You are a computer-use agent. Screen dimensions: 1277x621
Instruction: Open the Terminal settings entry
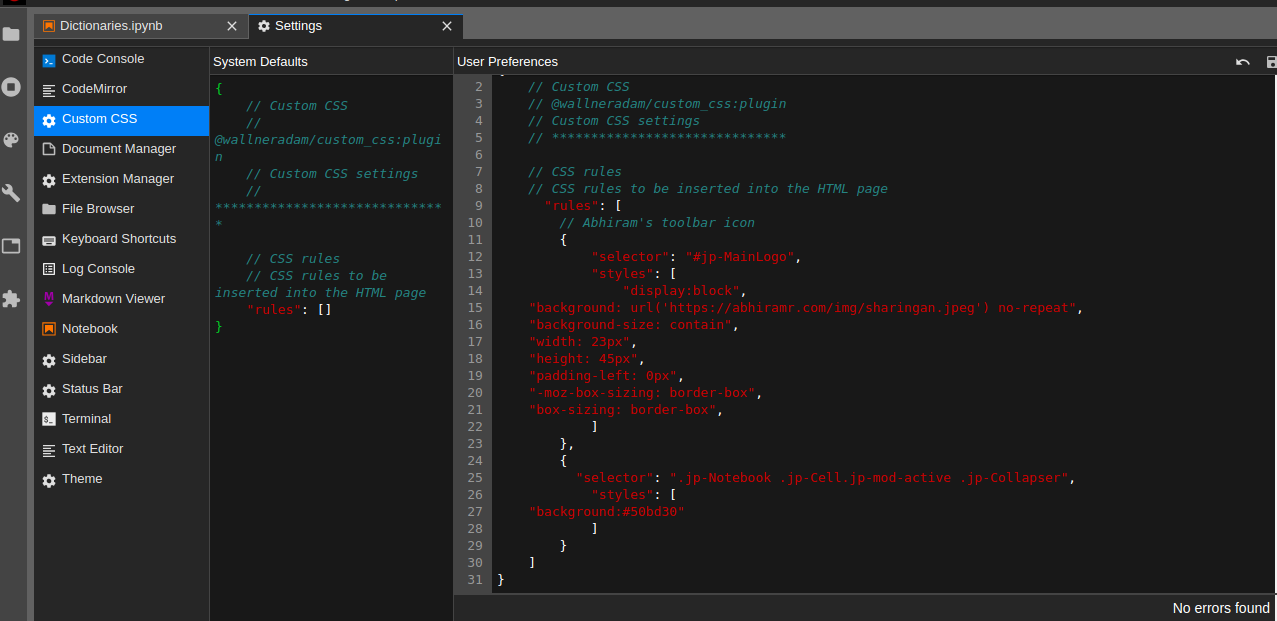point(86,419)
